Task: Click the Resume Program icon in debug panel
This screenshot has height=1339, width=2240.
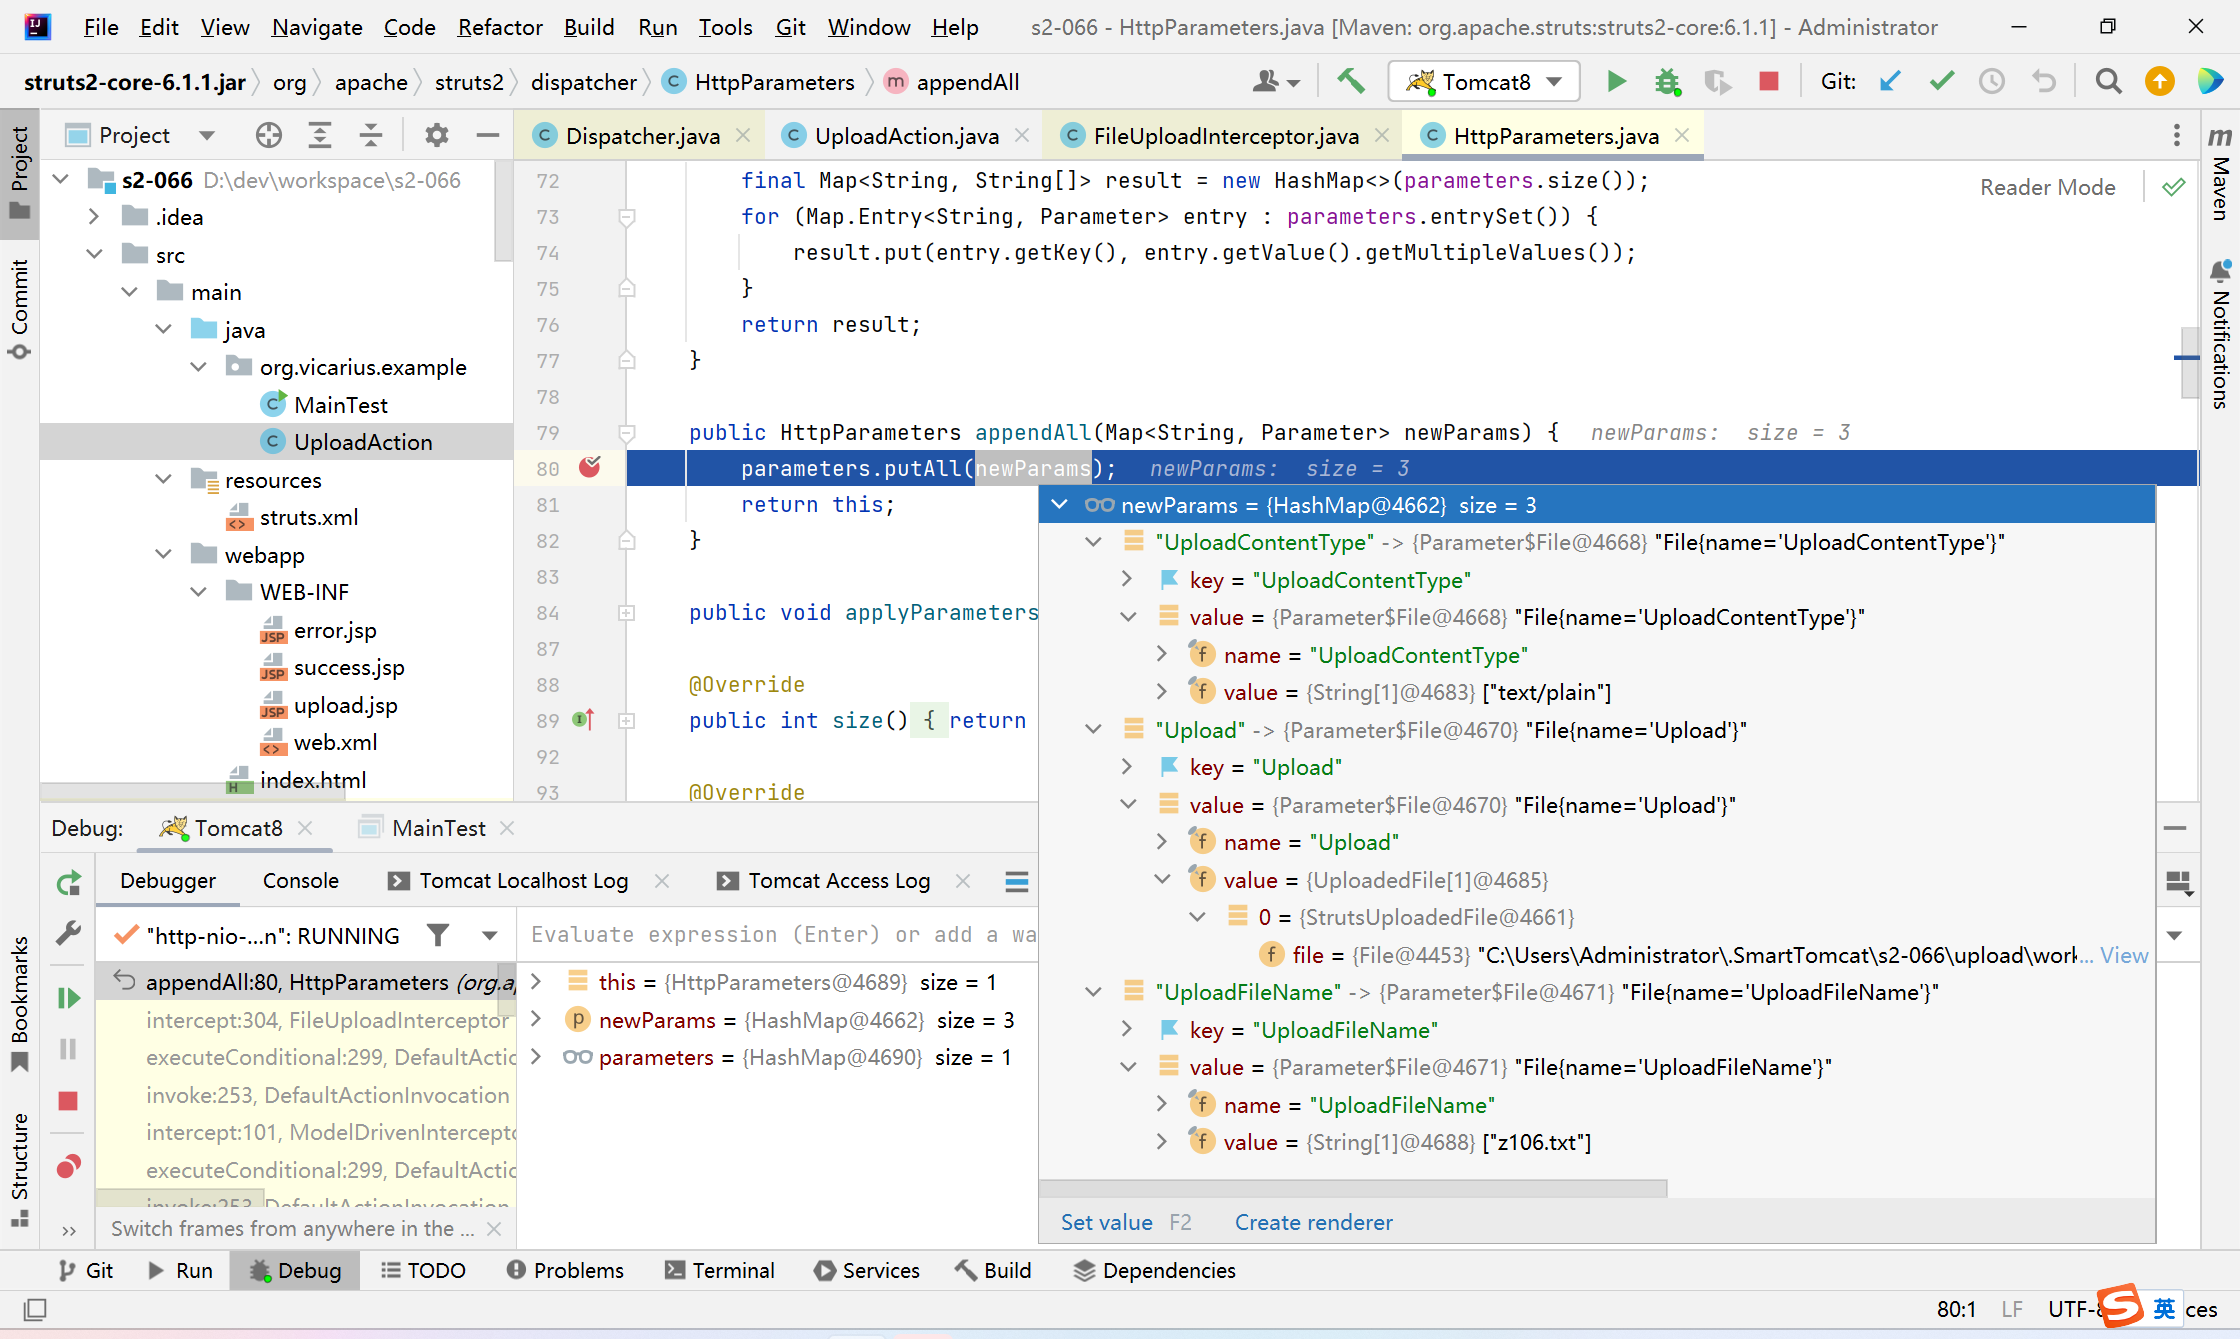Action: click(68, 997)
